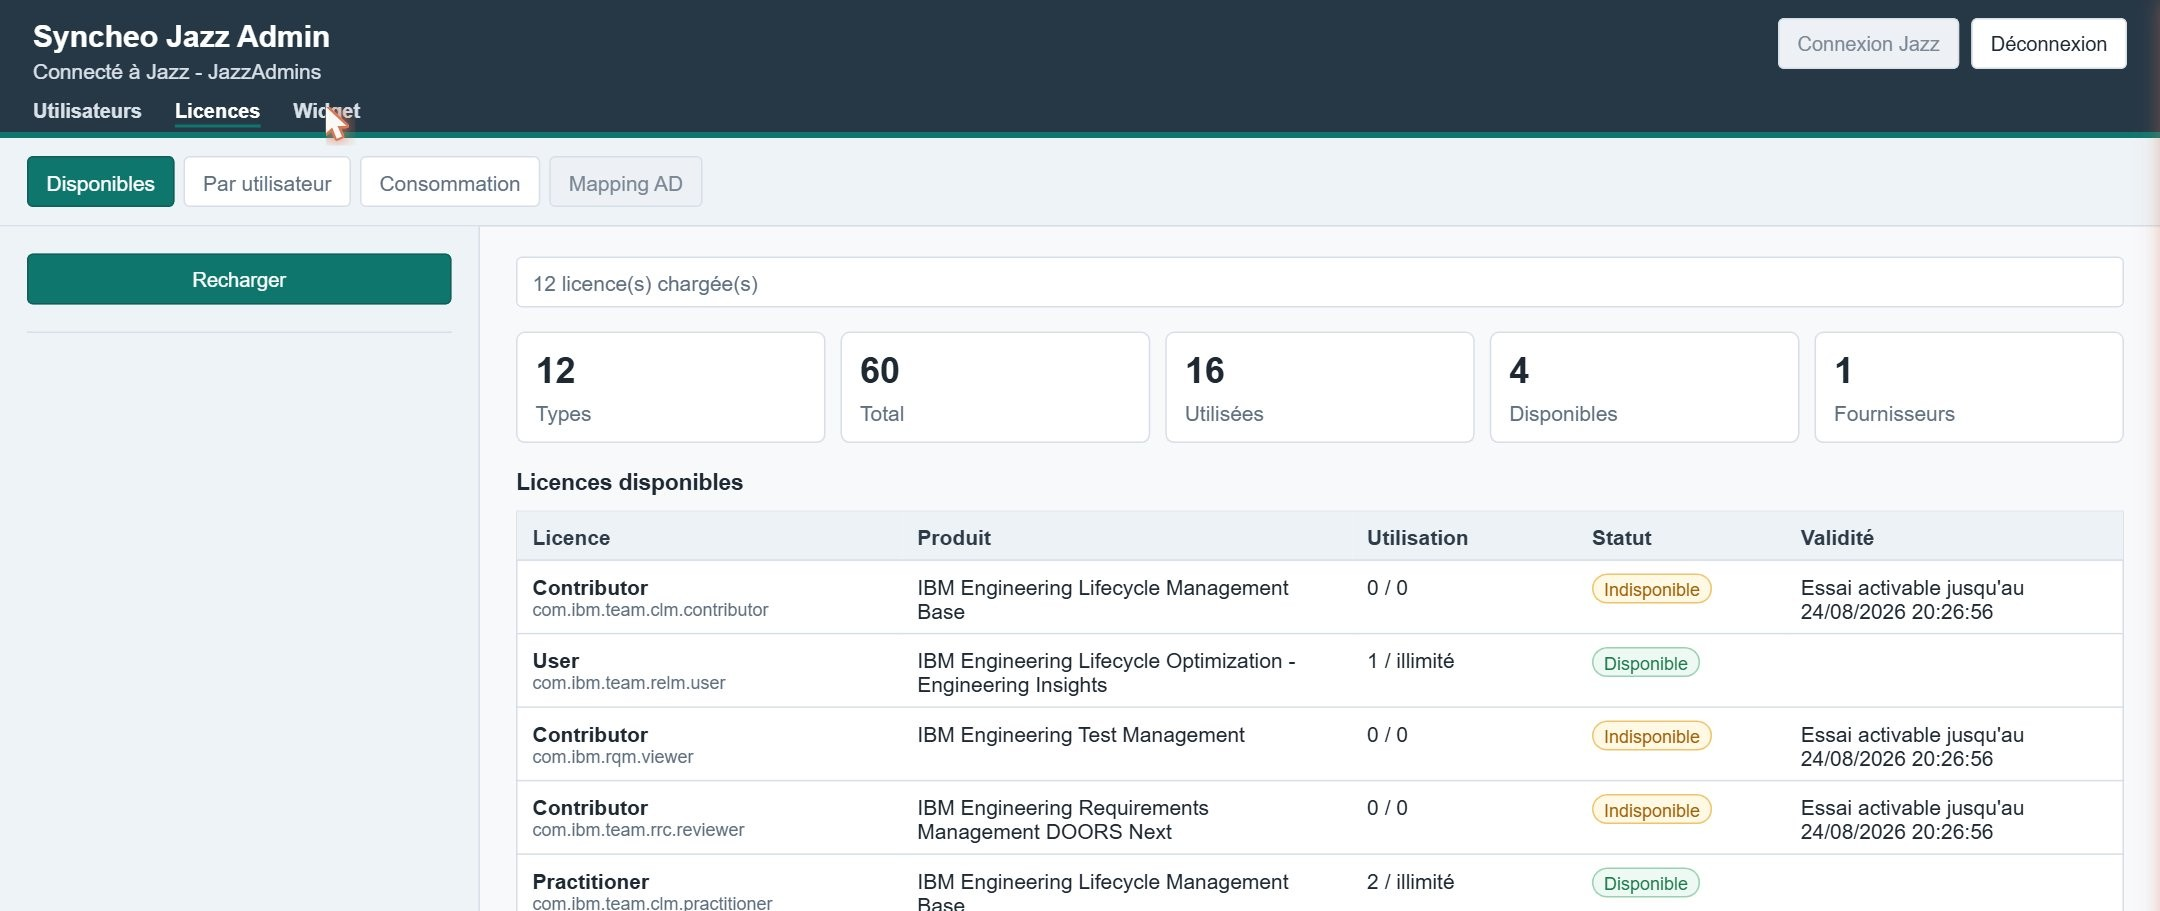
Task: Click the Déconnexion button
Action: tap(2049, 44)
